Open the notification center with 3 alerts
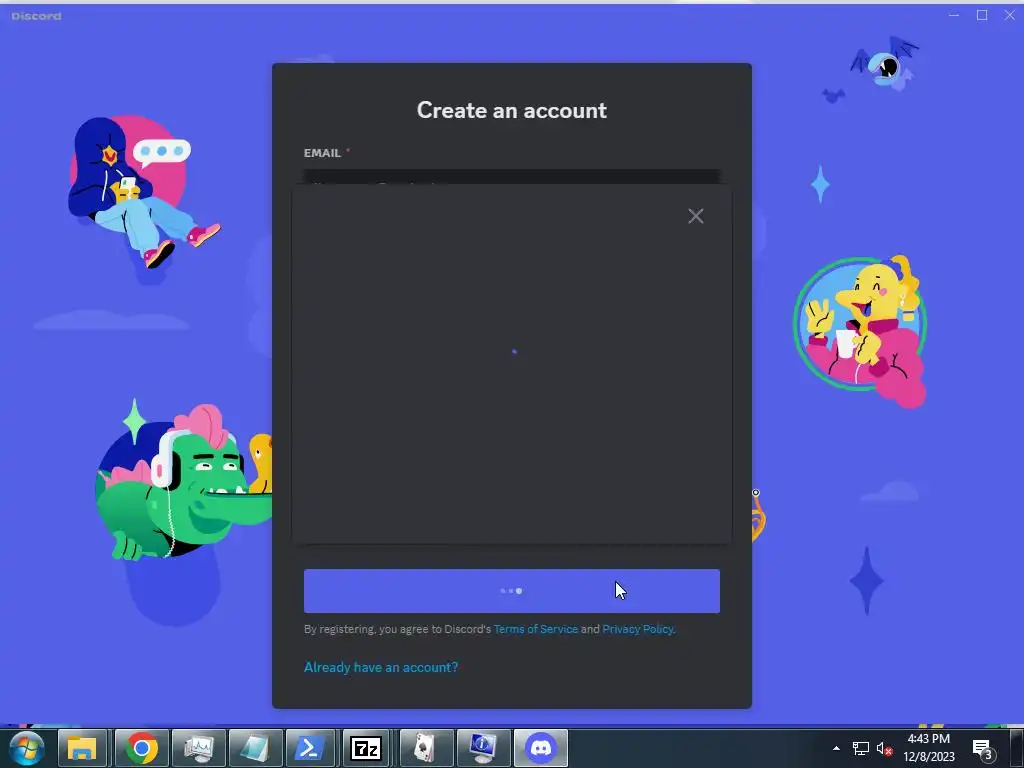 coord(983,750)
